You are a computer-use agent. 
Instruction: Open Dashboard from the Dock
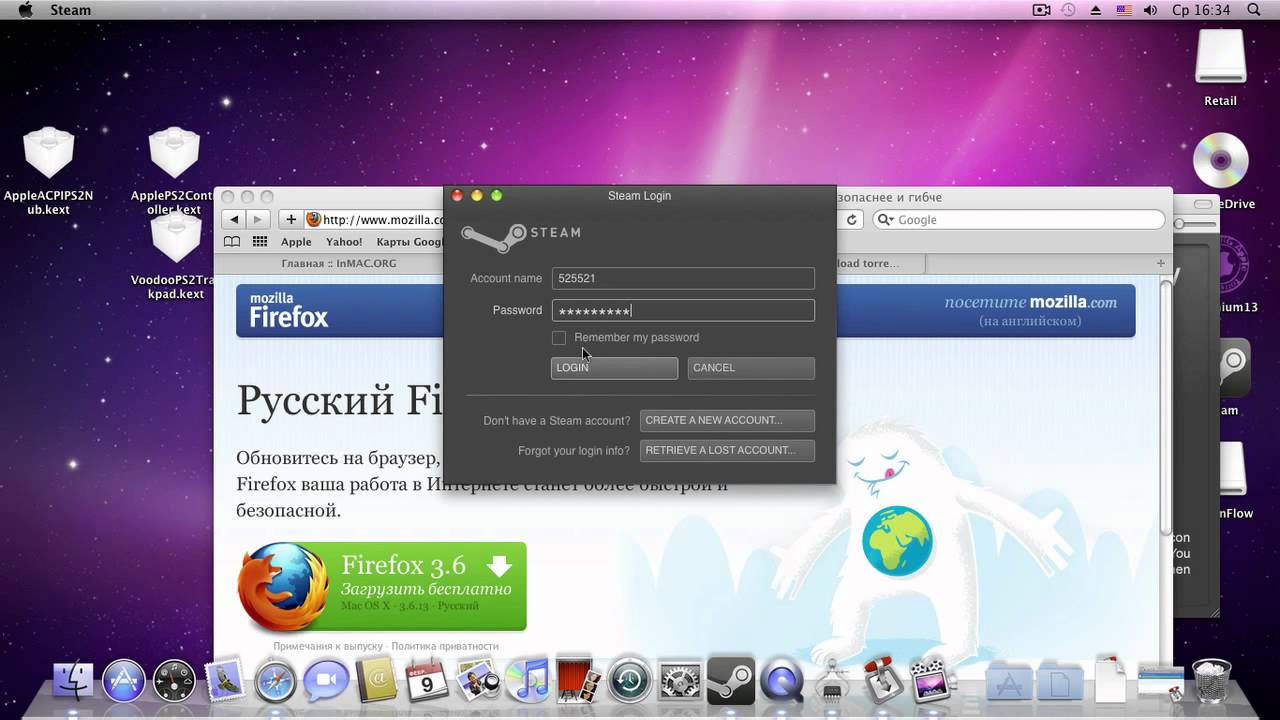[175, 681]
